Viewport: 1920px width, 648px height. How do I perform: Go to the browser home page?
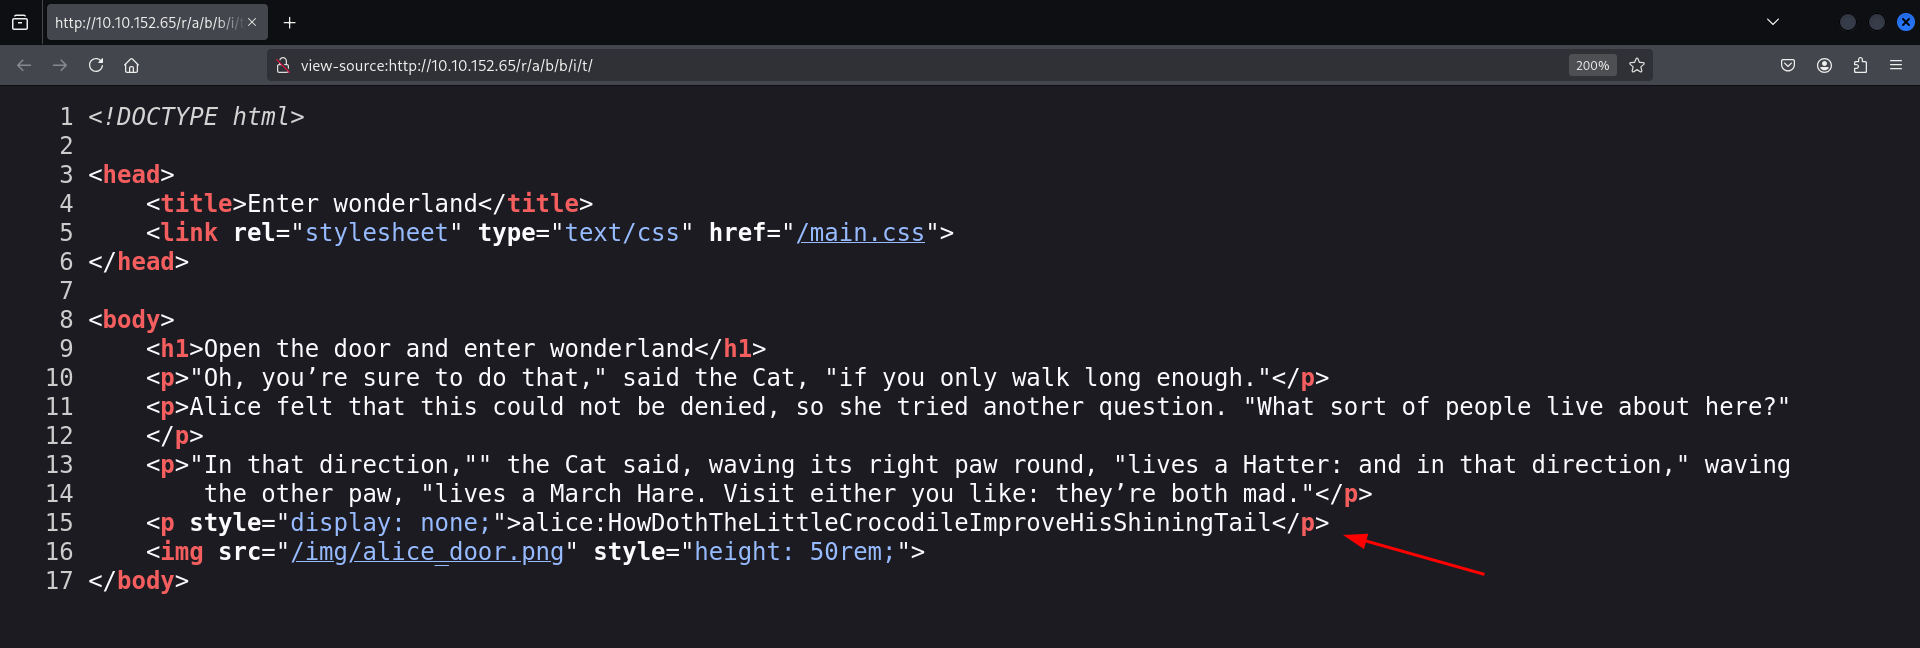pos(131,65)
